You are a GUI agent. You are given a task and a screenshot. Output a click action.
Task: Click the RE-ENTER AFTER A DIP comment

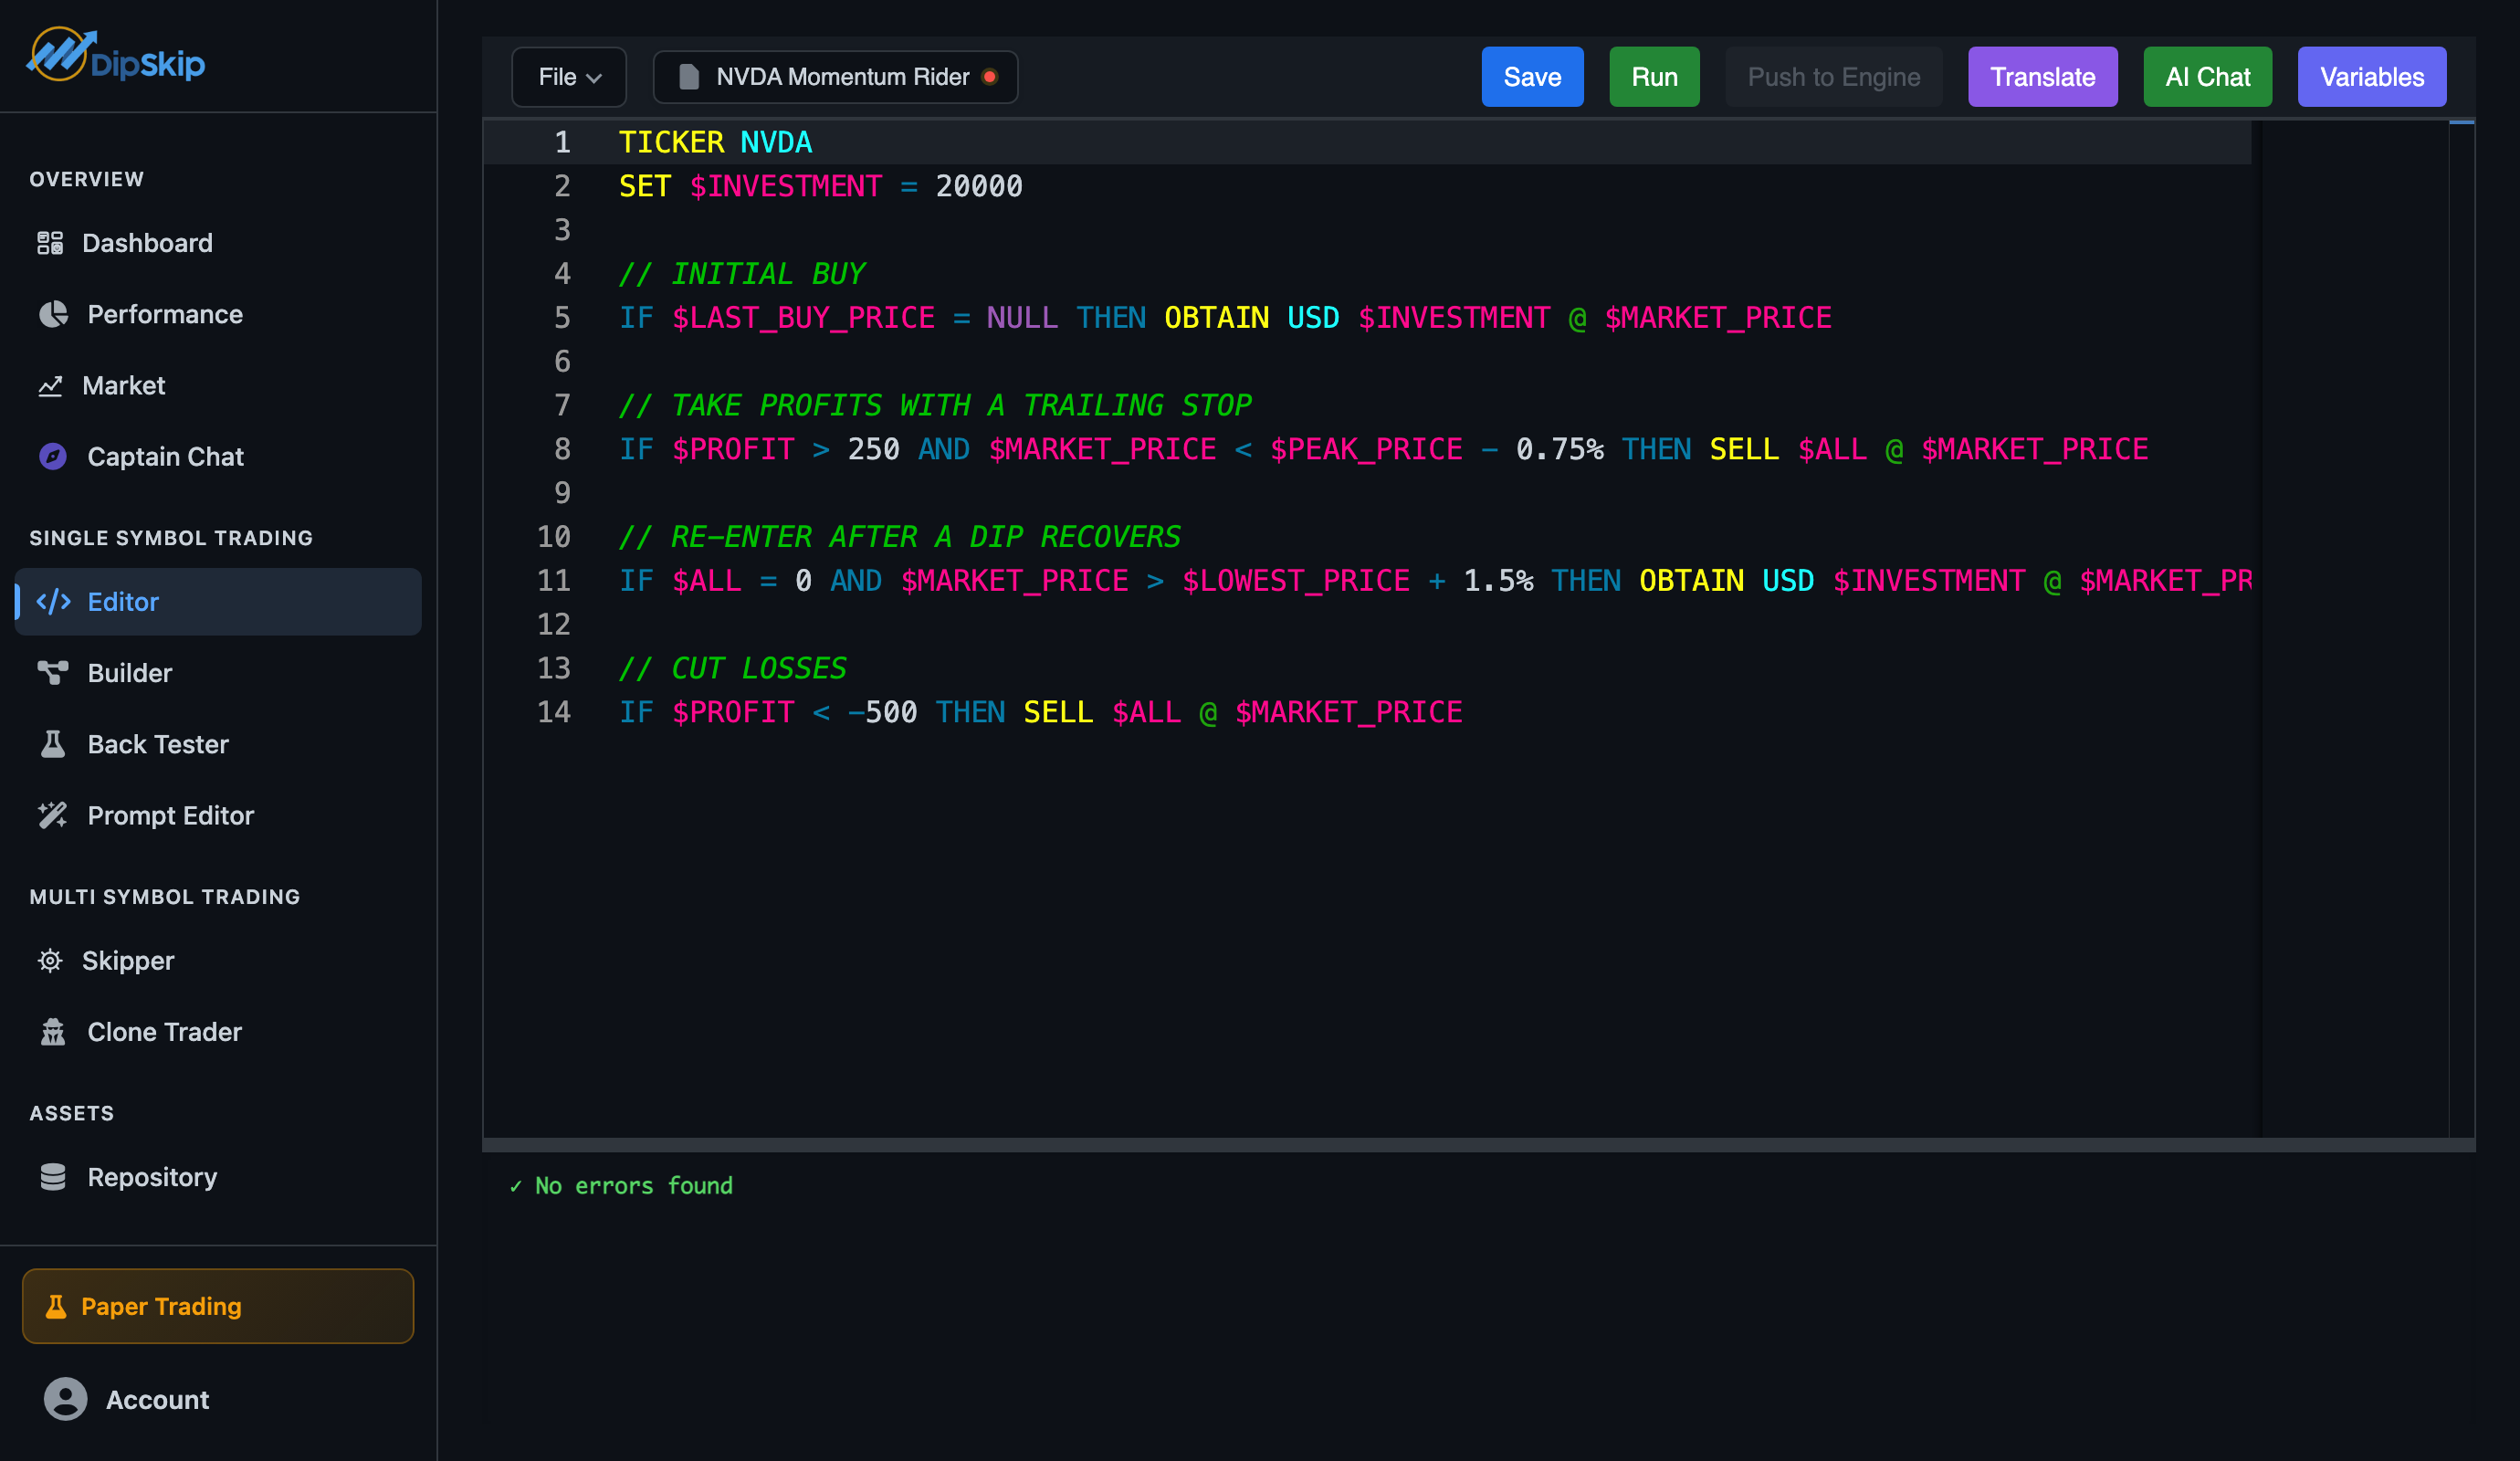coord(899,537)
